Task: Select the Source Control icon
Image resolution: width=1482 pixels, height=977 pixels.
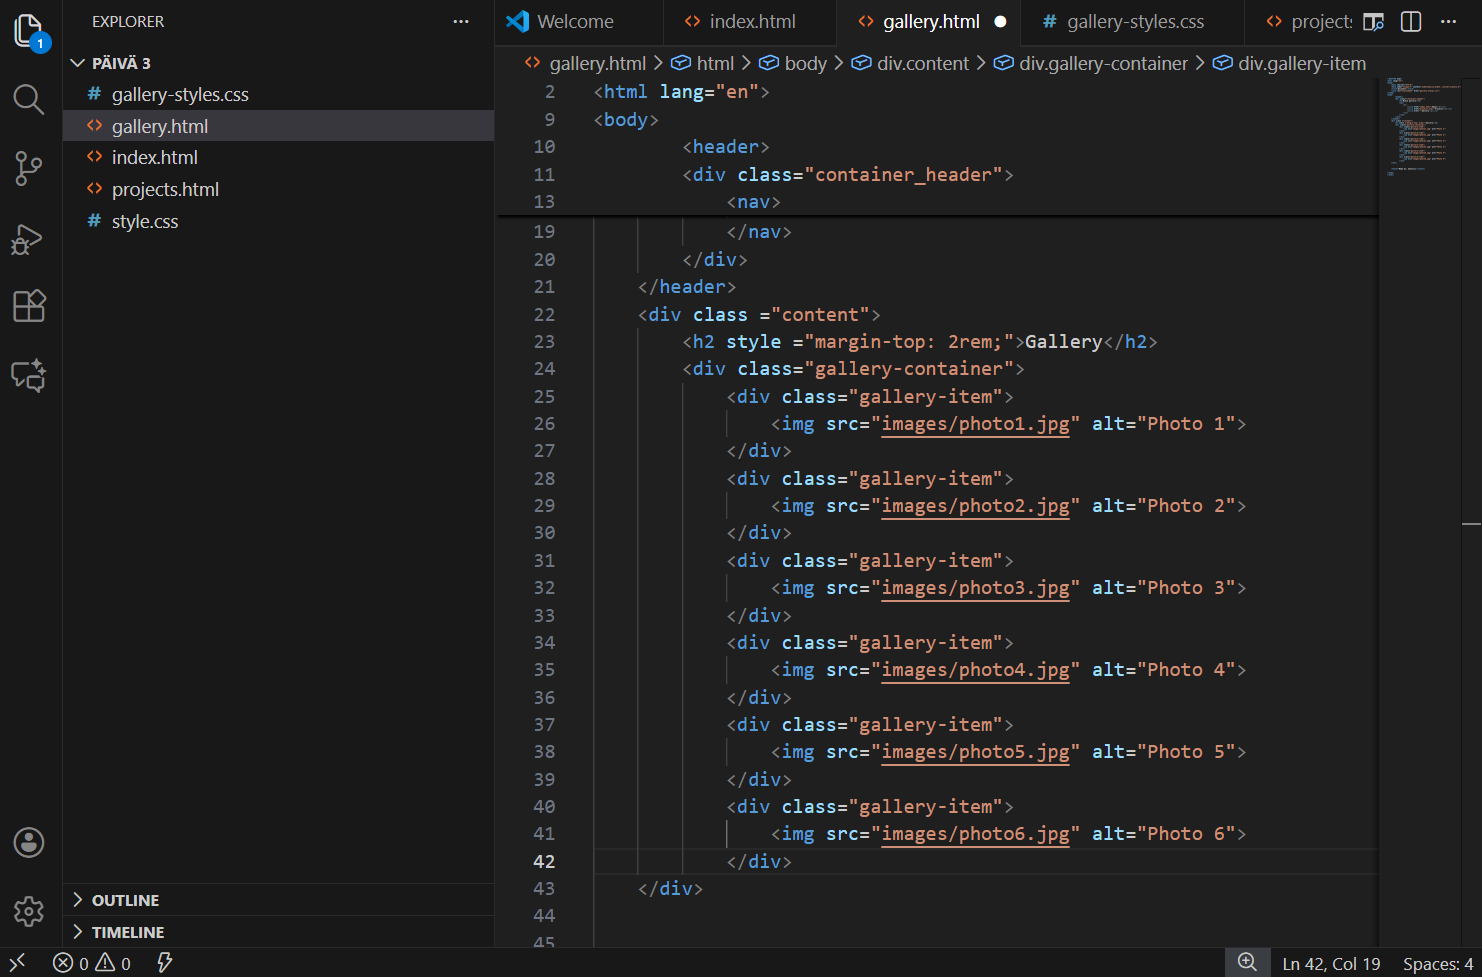Action: click(28, 168)
